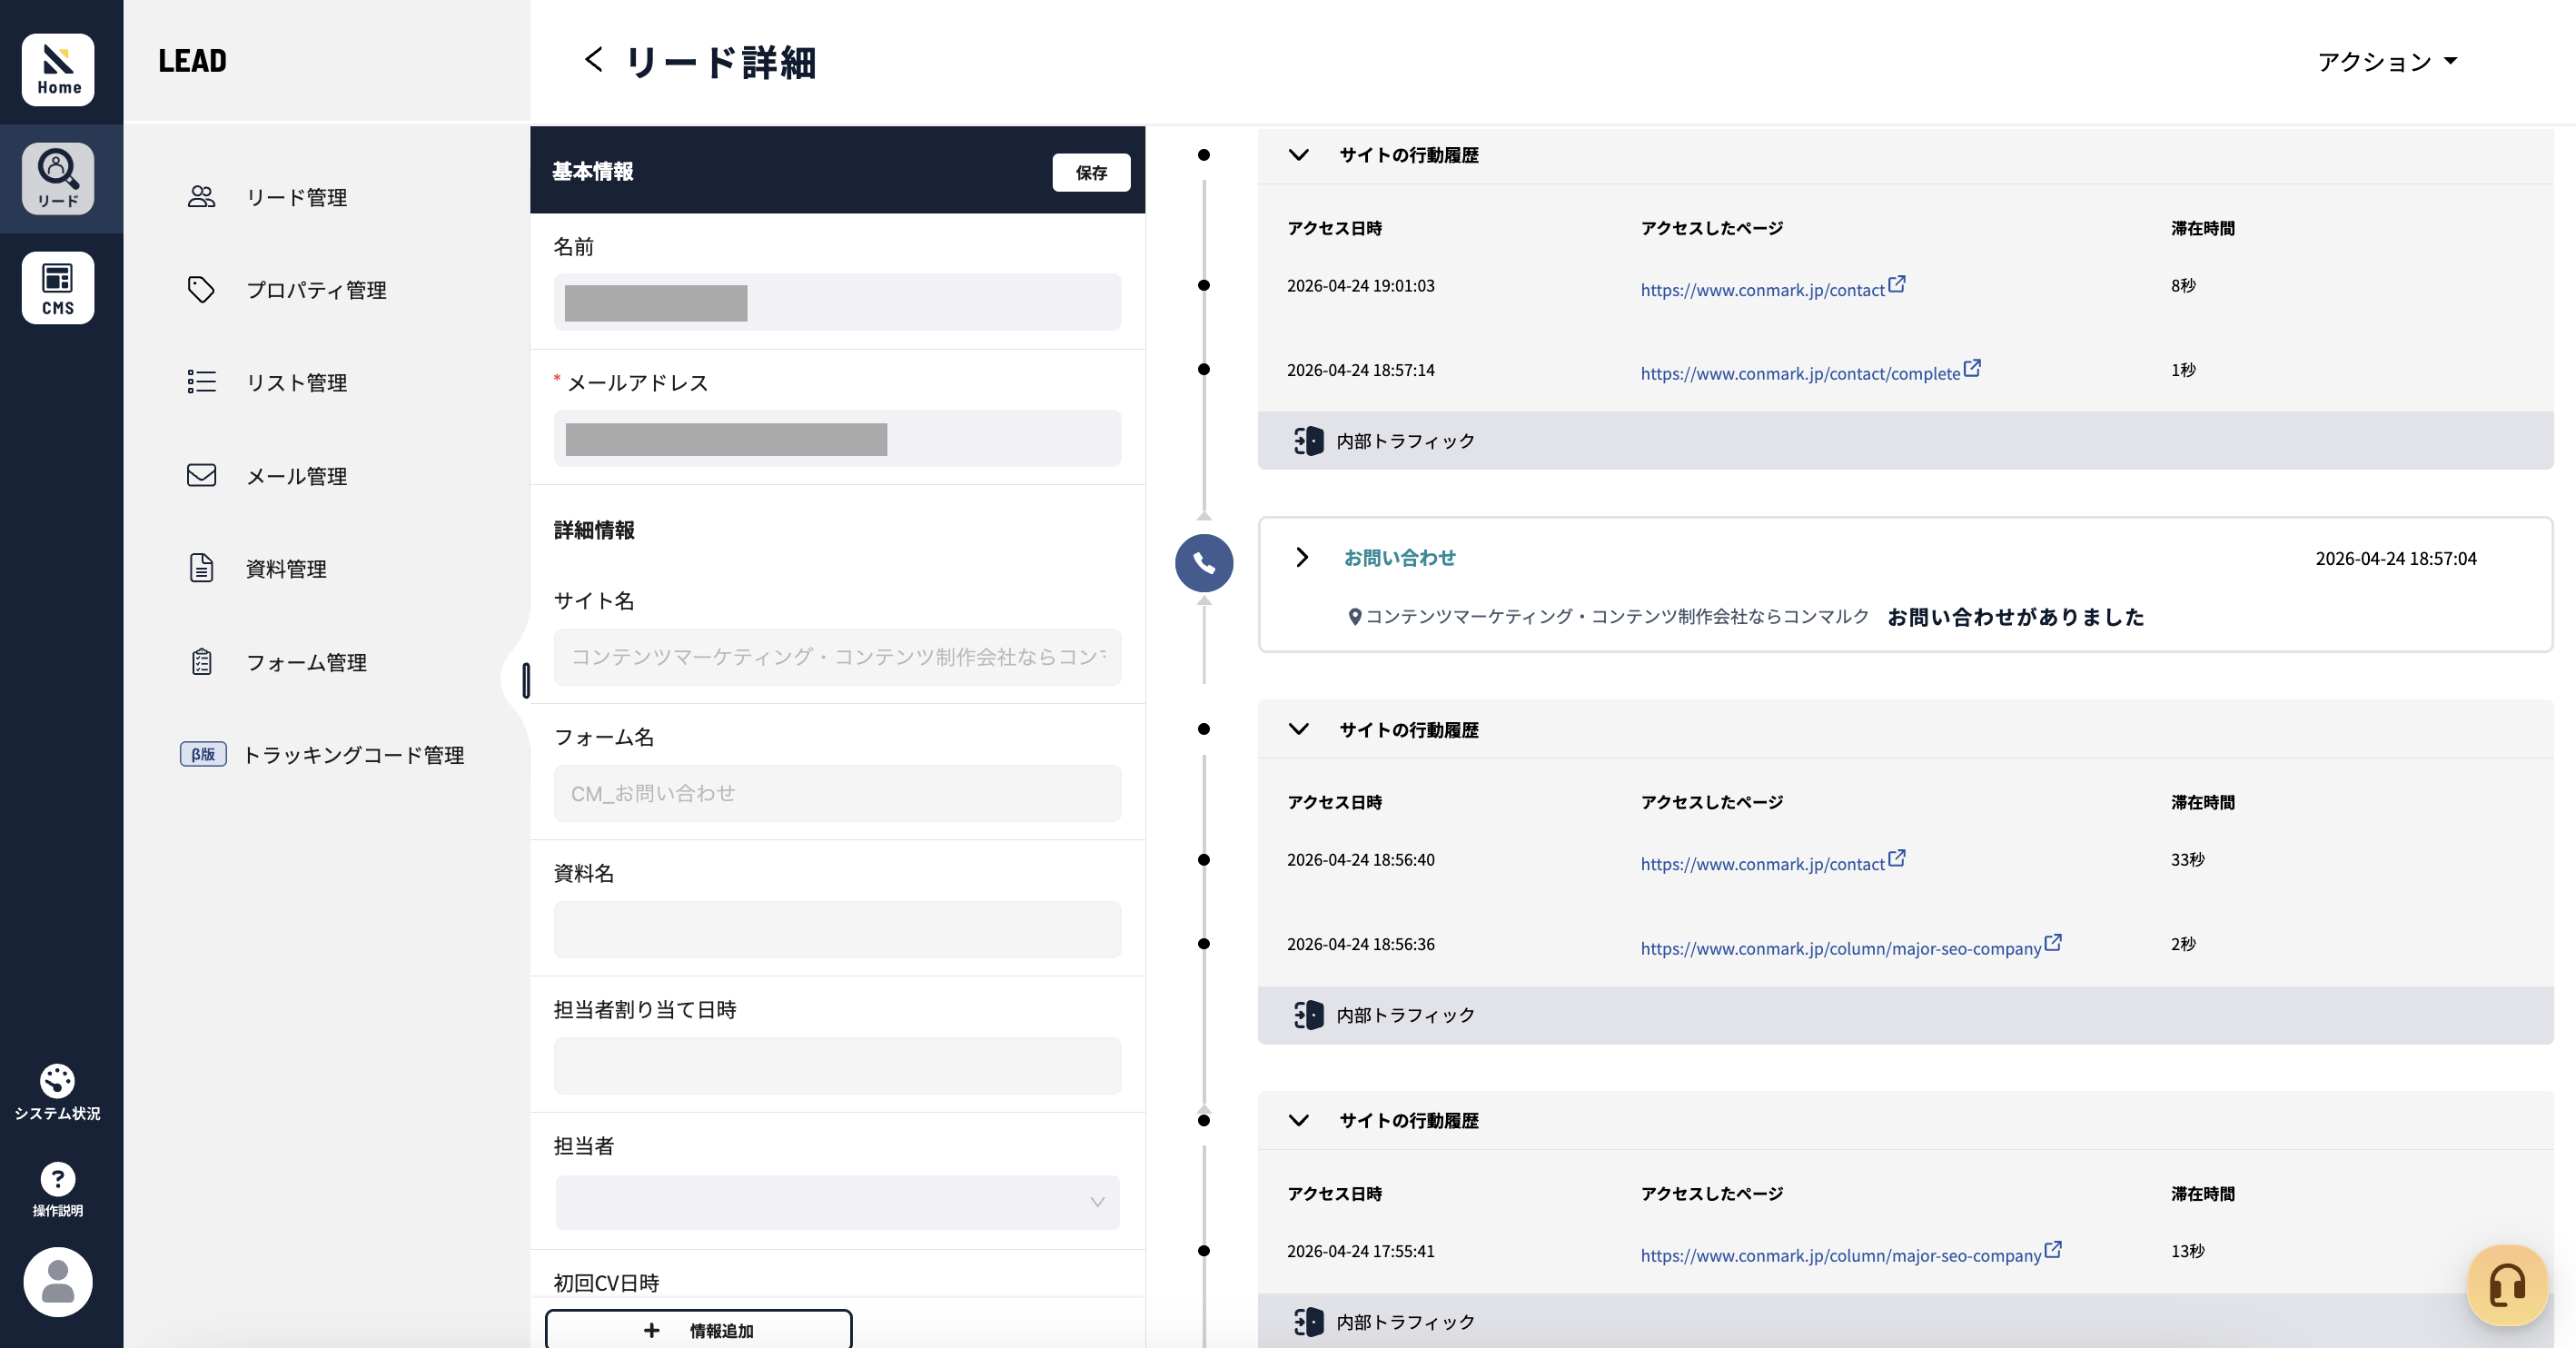Screen dimensions: 2576x1348
Task: Open 資料管理 in the LEAD menu
Action: pos(286,568)
